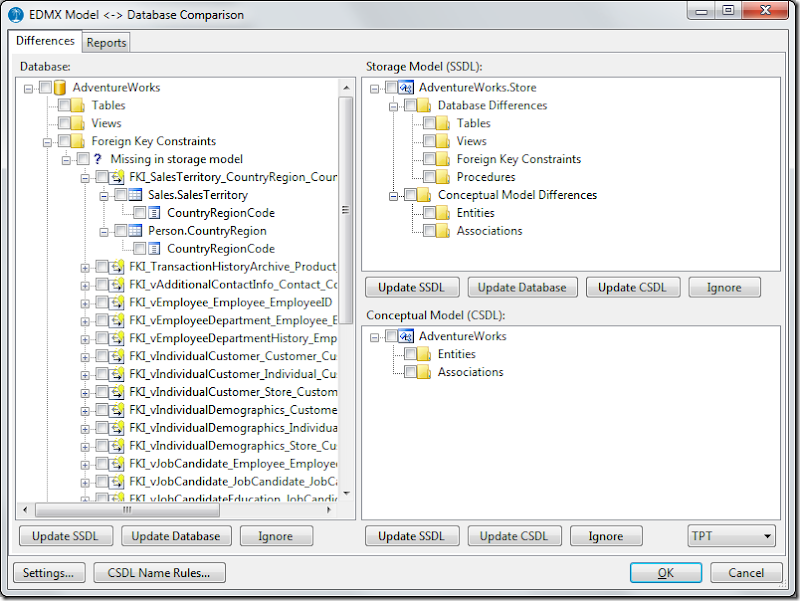The image size is (800, 601).
Task: Click the Database Differences folder icon
Action: pos(424,106)
